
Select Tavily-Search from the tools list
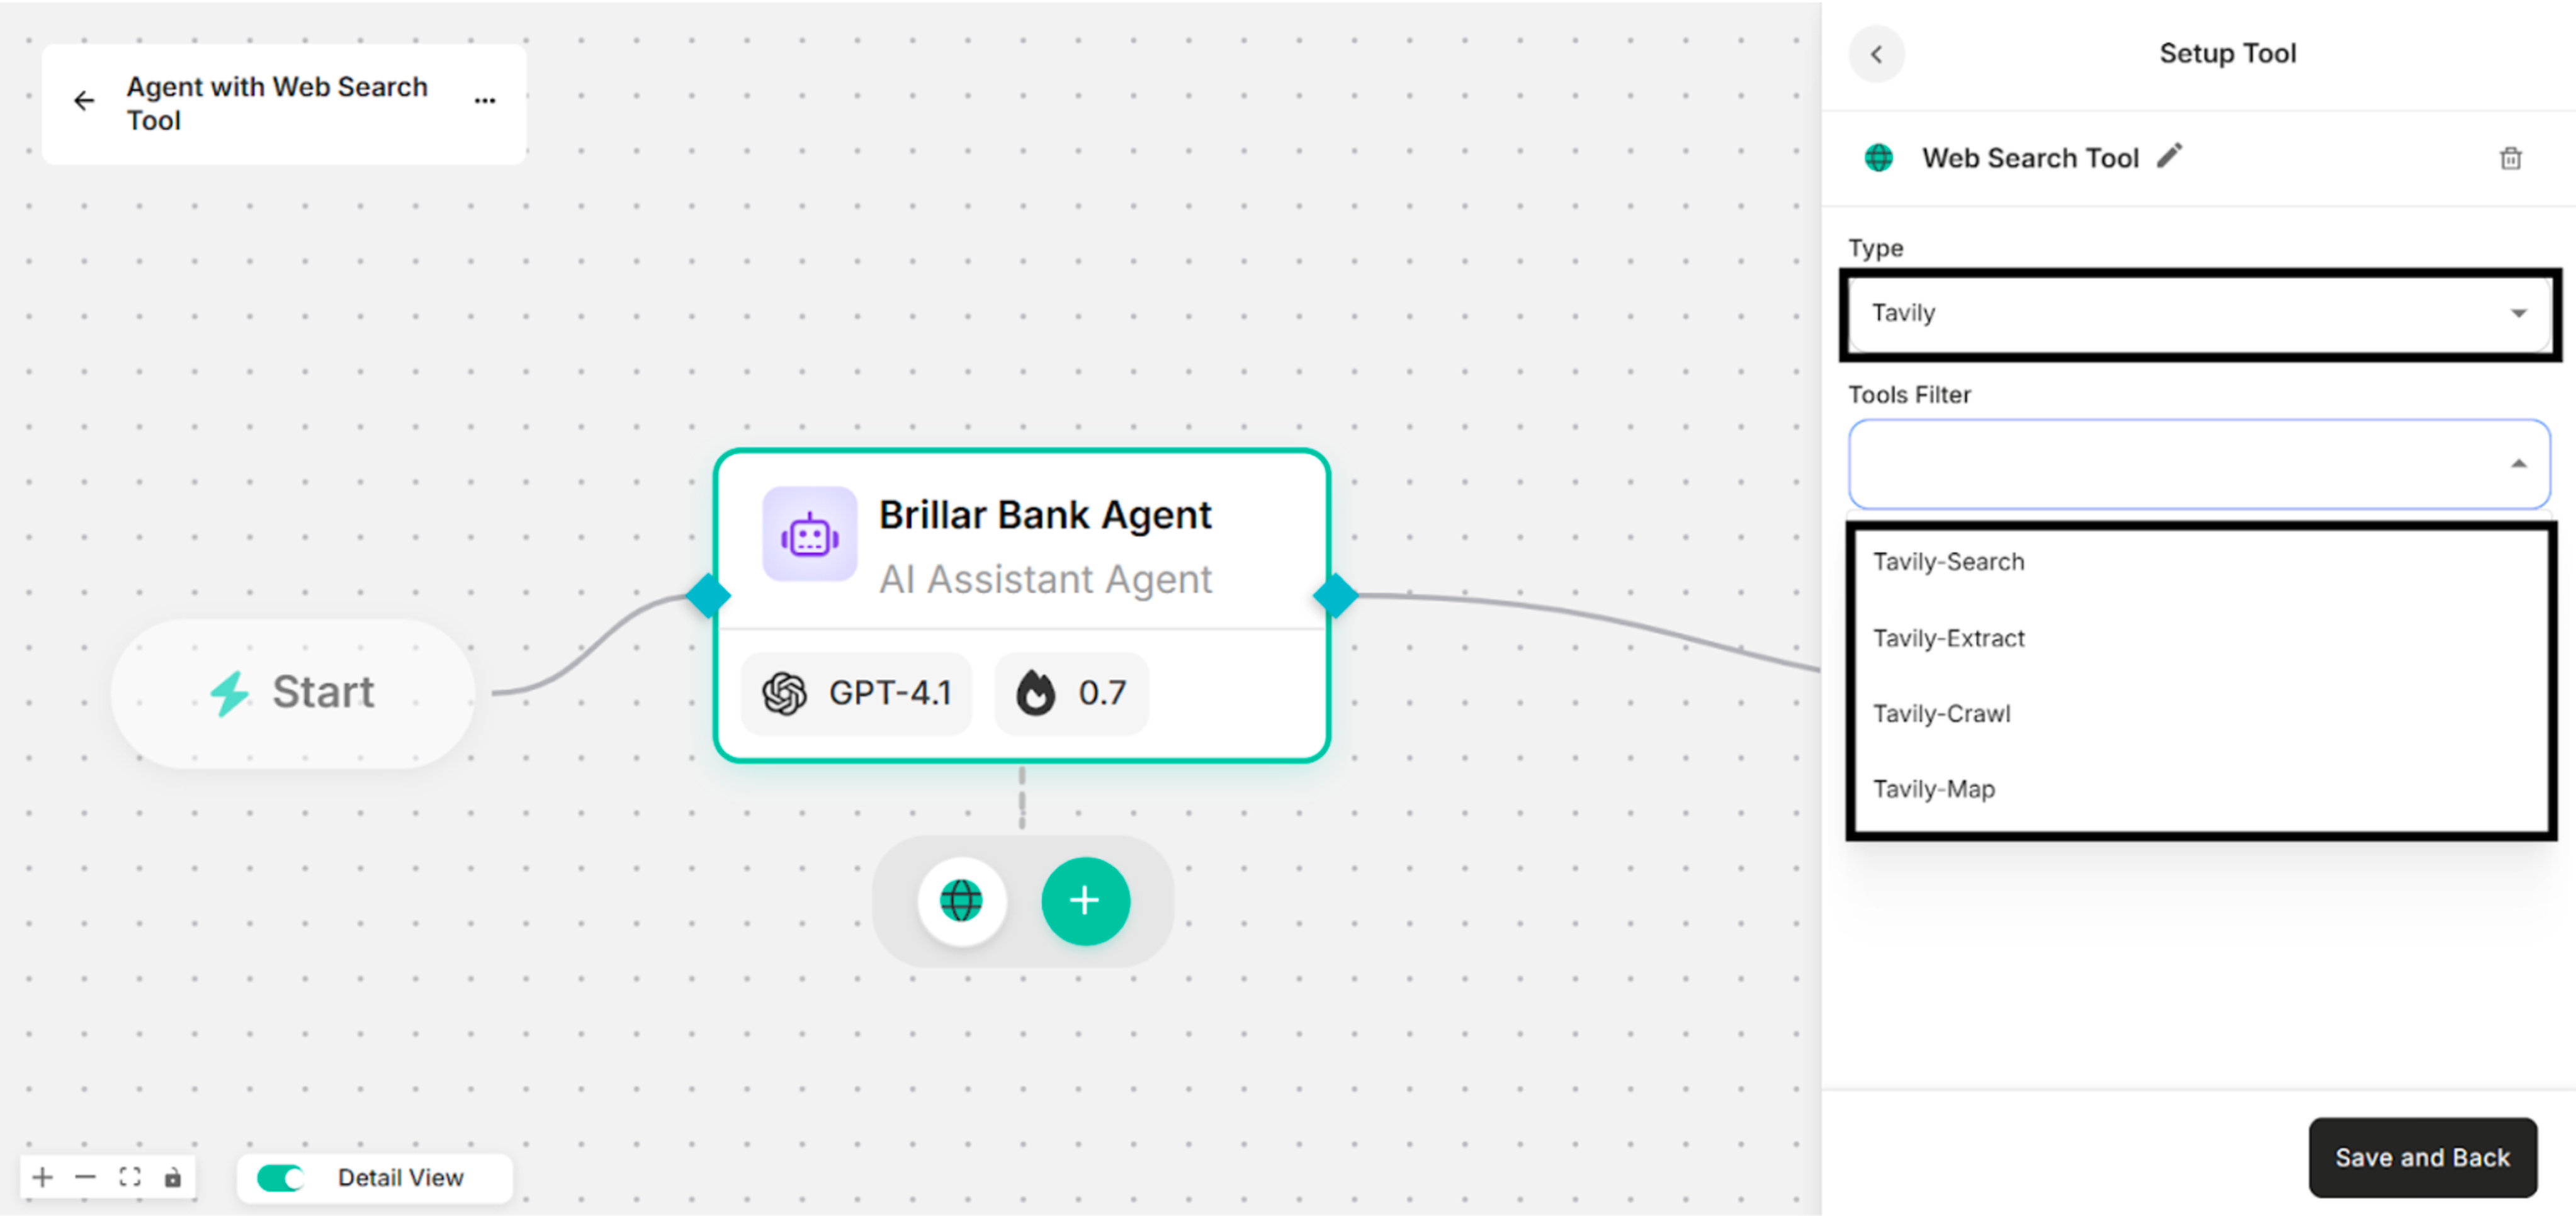tap(1948, 561)
